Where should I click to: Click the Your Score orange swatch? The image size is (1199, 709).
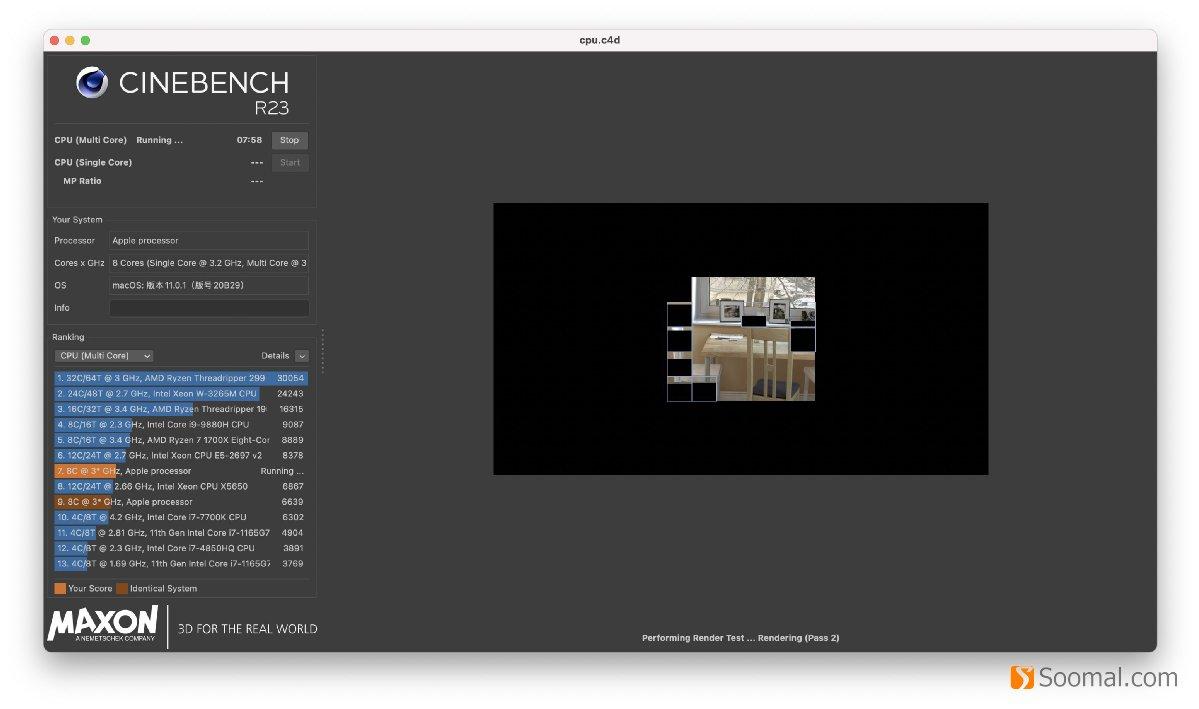[x=60, y=588]
